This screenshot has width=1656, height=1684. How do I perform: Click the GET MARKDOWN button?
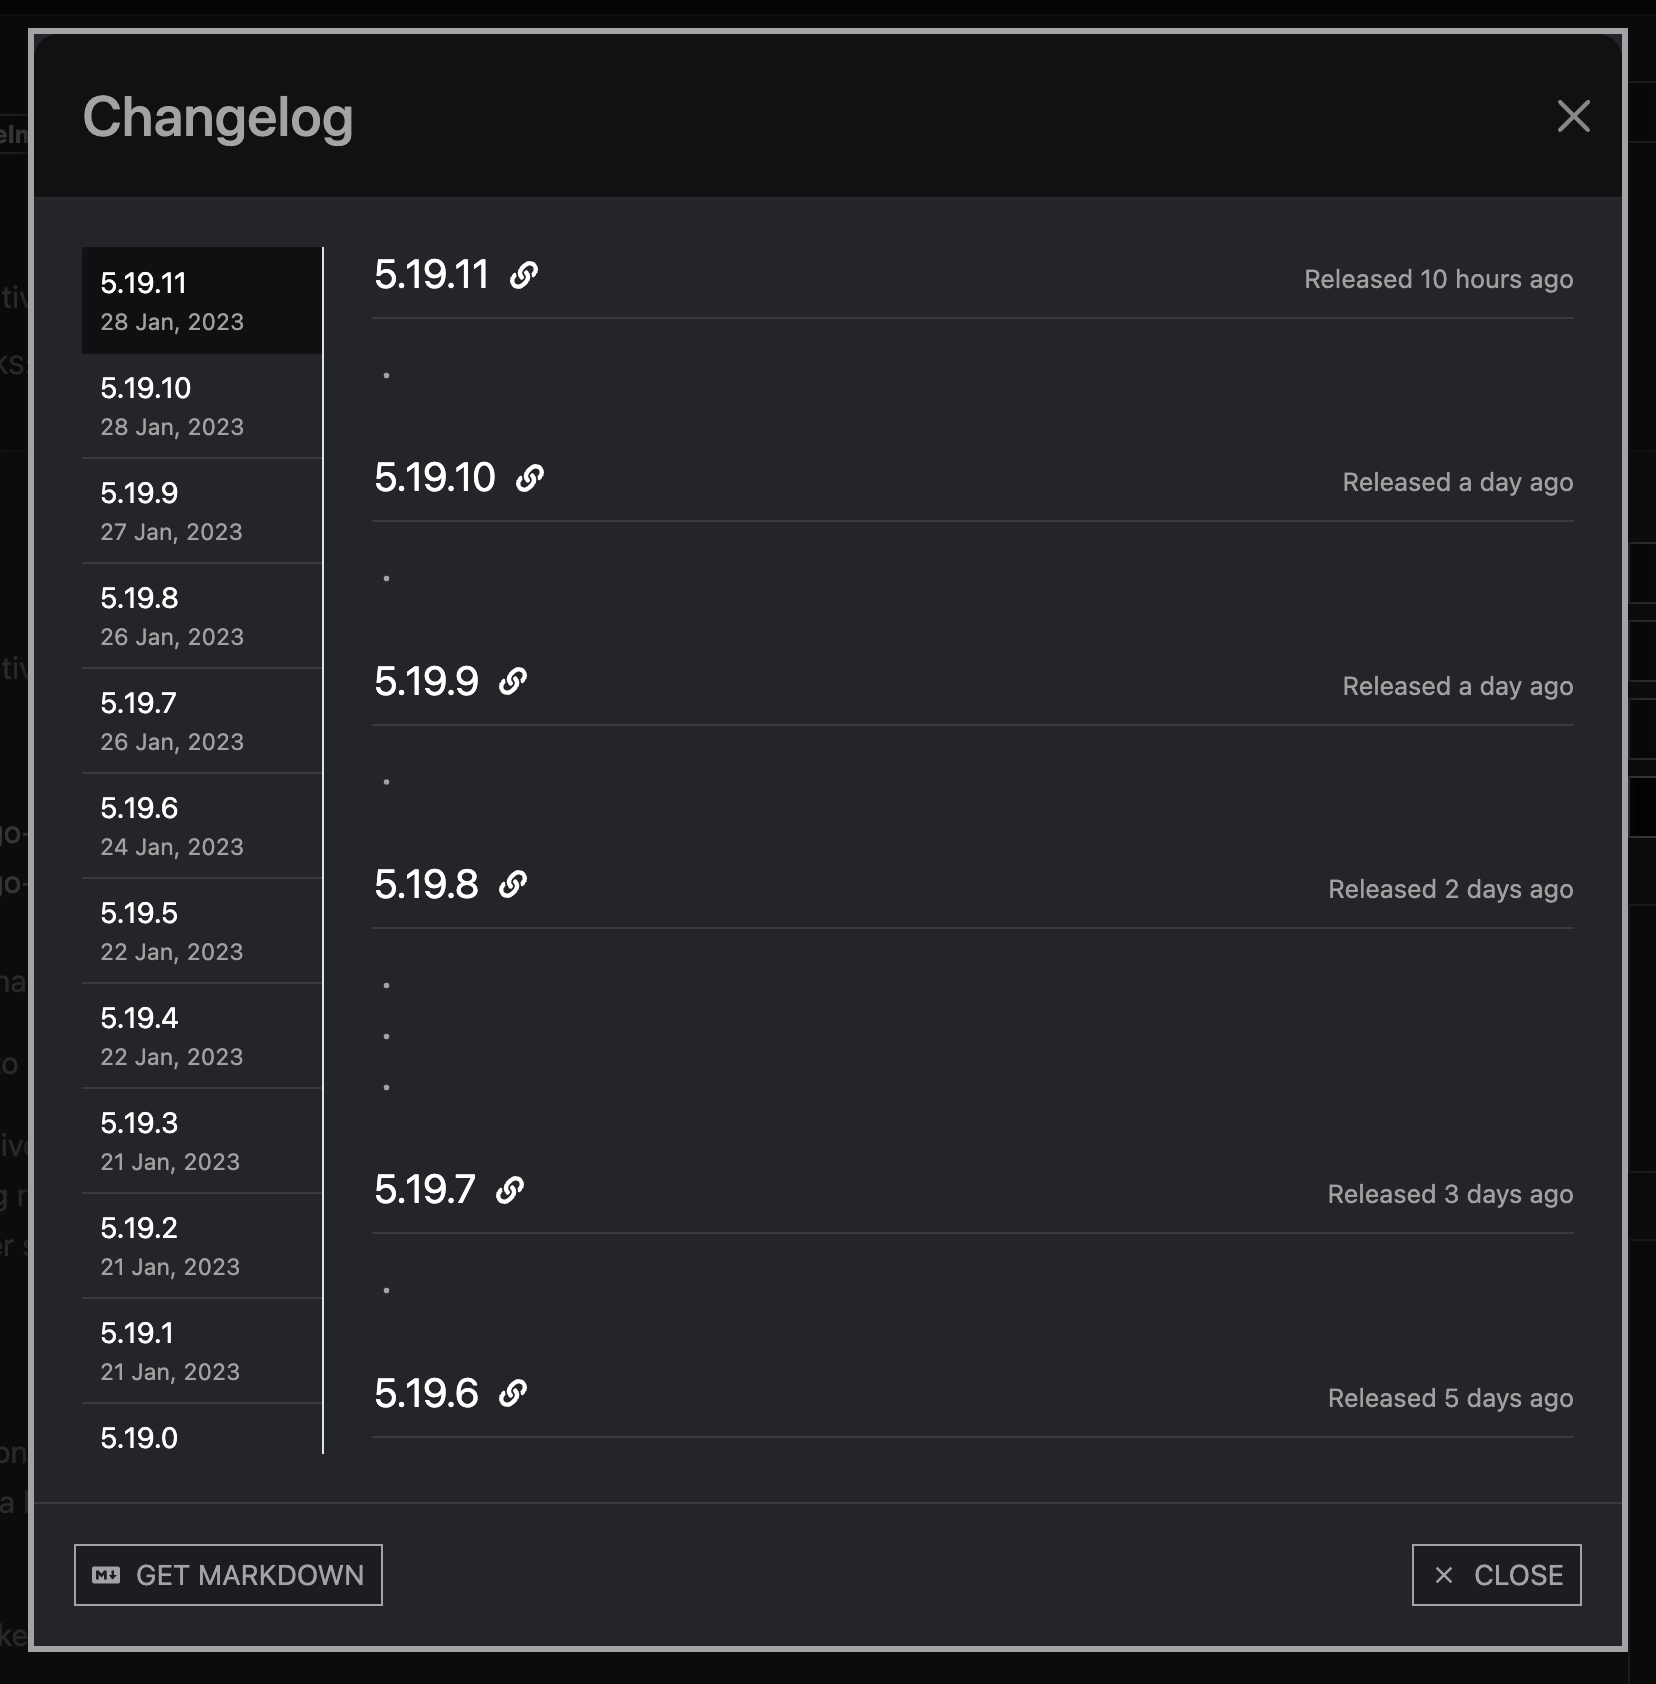coord(228,1575)
